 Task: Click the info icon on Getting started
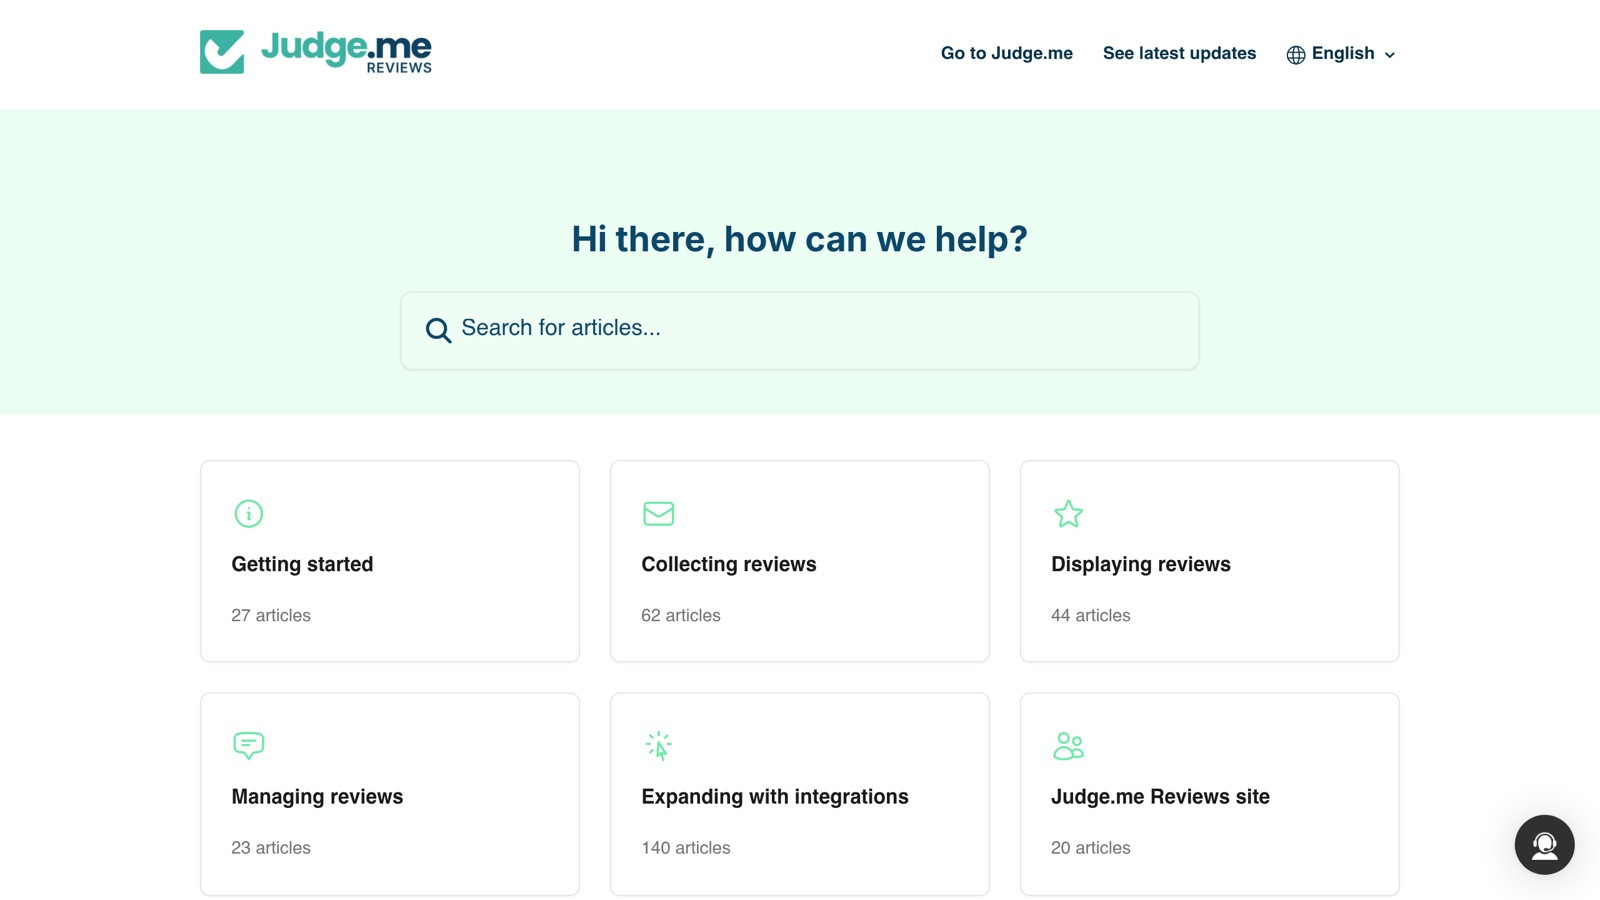[248, 513]
